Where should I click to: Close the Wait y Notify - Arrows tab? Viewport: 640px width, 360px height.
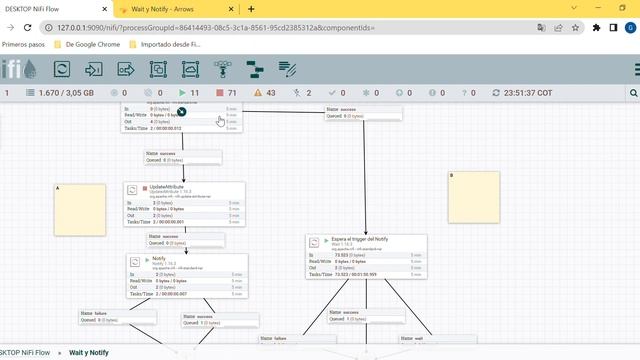coord(231,9)
